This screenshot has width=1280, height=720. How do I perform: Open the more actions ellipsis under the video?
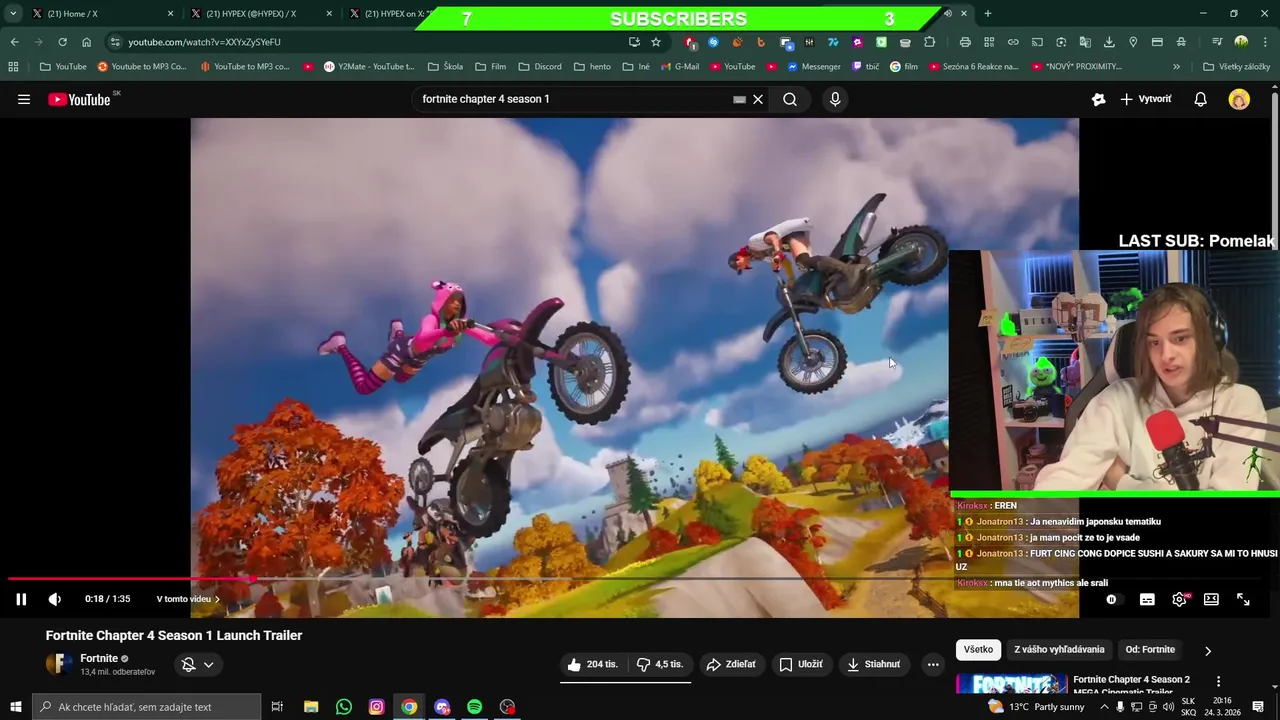tap(933, 664)
